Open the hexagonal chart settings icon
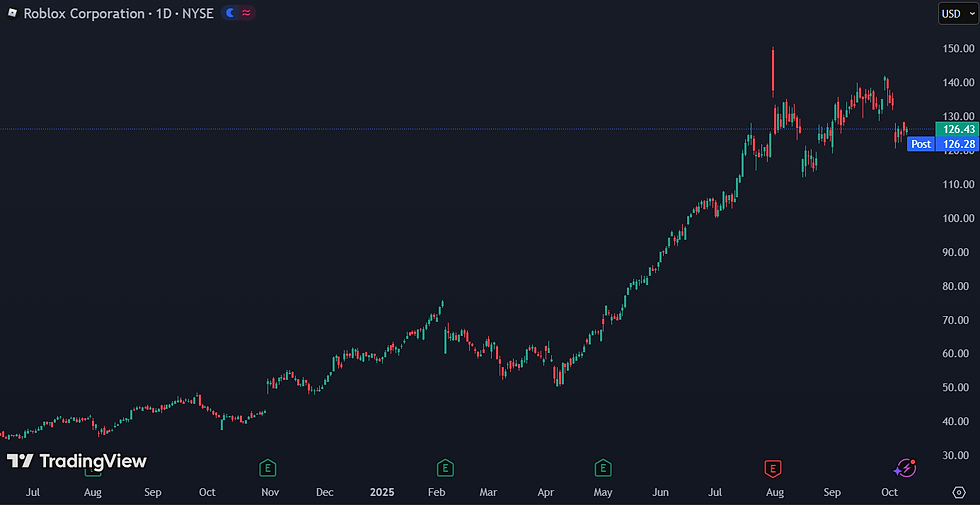Viewport: 980px width, 505px height. click(x=958, y=492)
